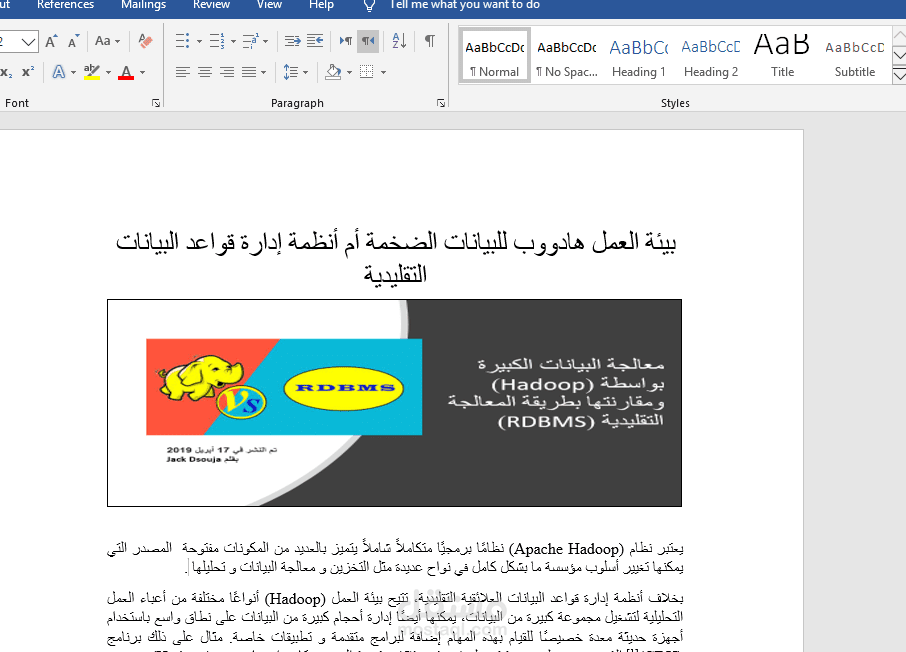Align text left
Screen dimensions: 906x652
click(x=183, y=72)
